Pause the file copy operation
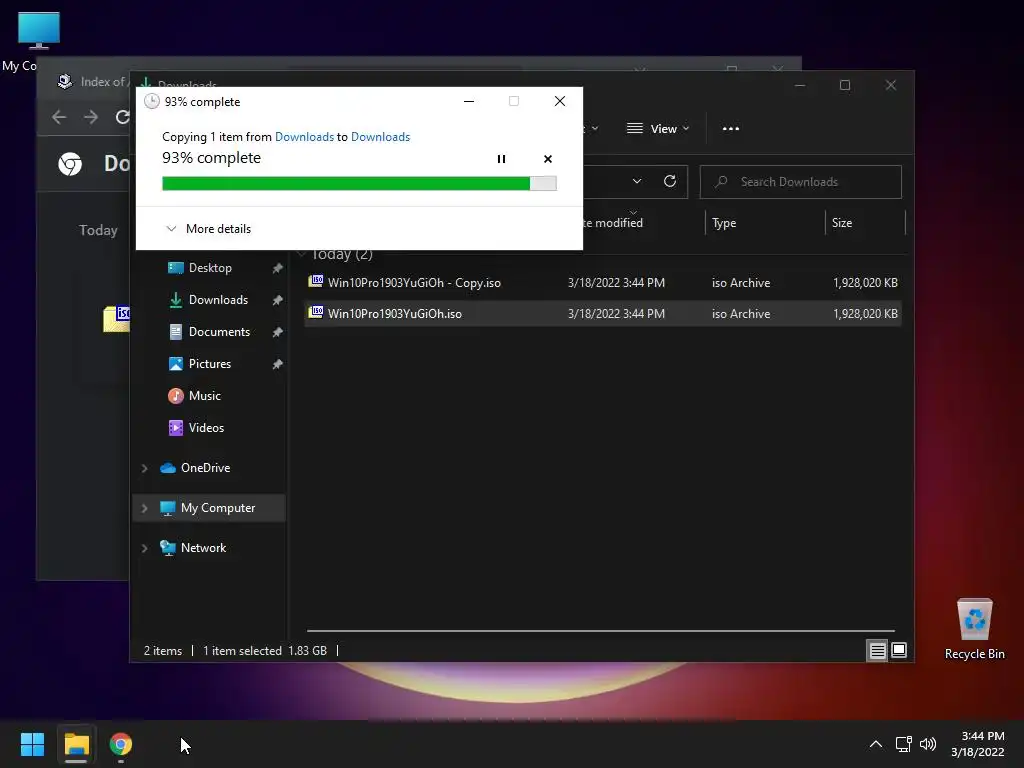The width and height of the screenshot is (1024, 768). pos(501,159)
